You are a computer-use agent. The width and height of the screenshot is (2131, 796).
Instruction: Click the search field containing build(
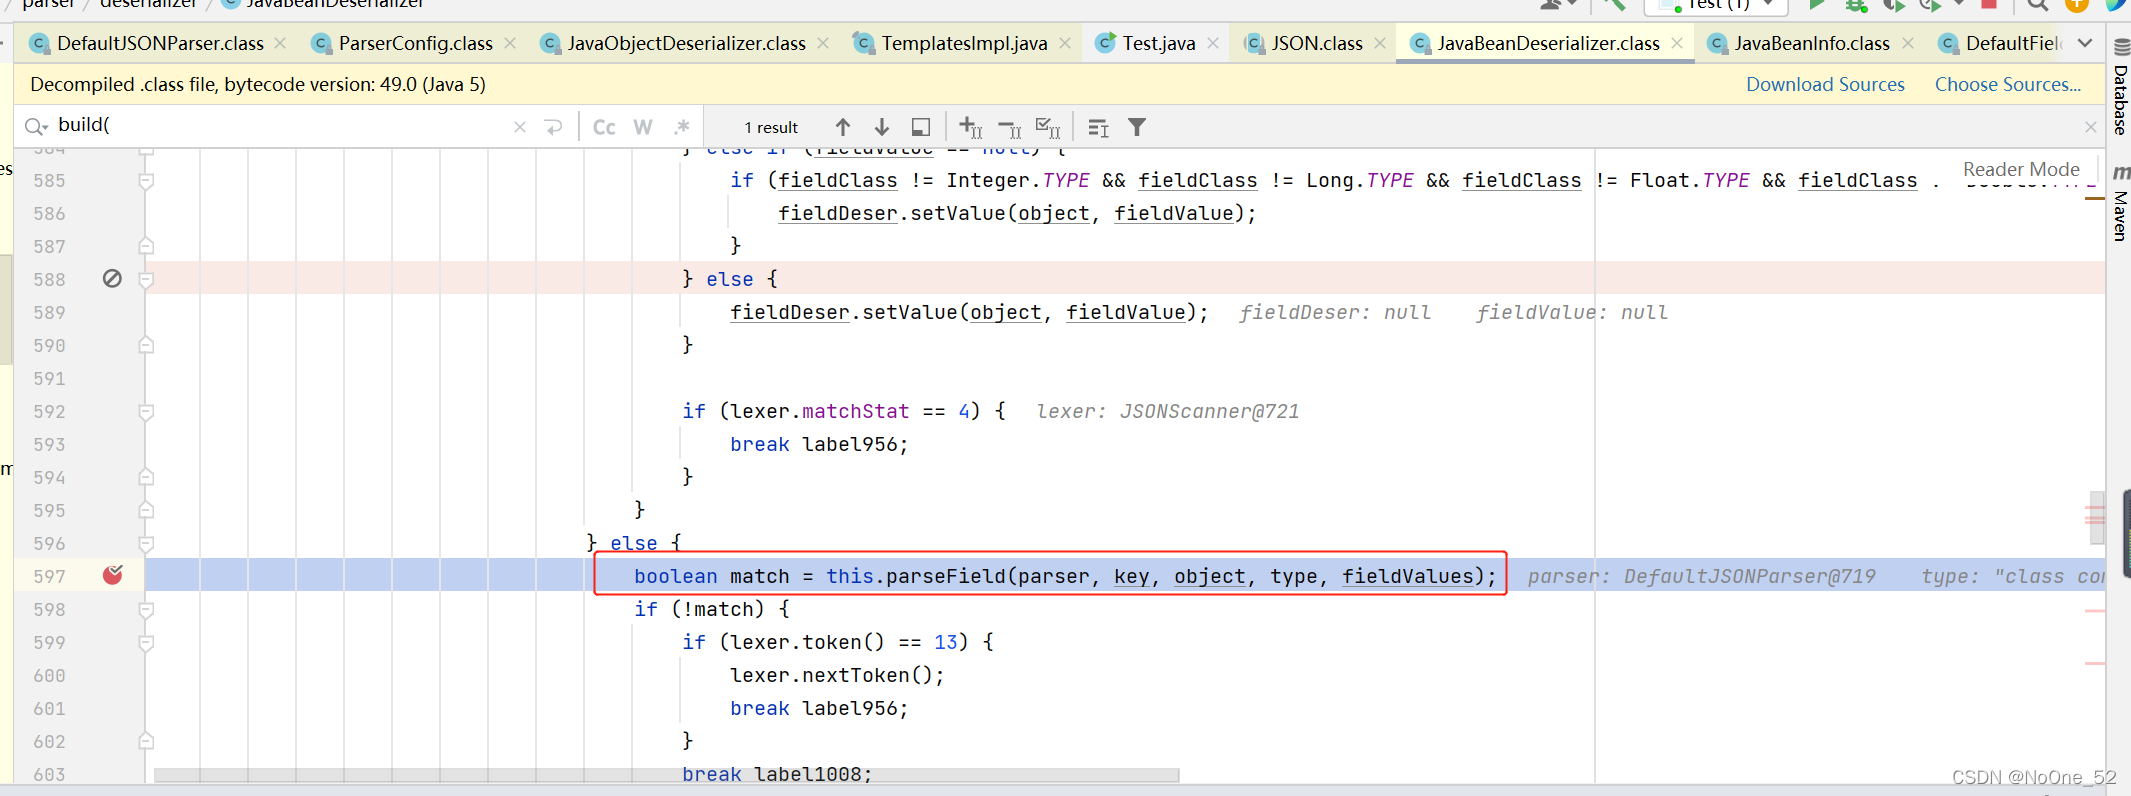pos(280,125)
